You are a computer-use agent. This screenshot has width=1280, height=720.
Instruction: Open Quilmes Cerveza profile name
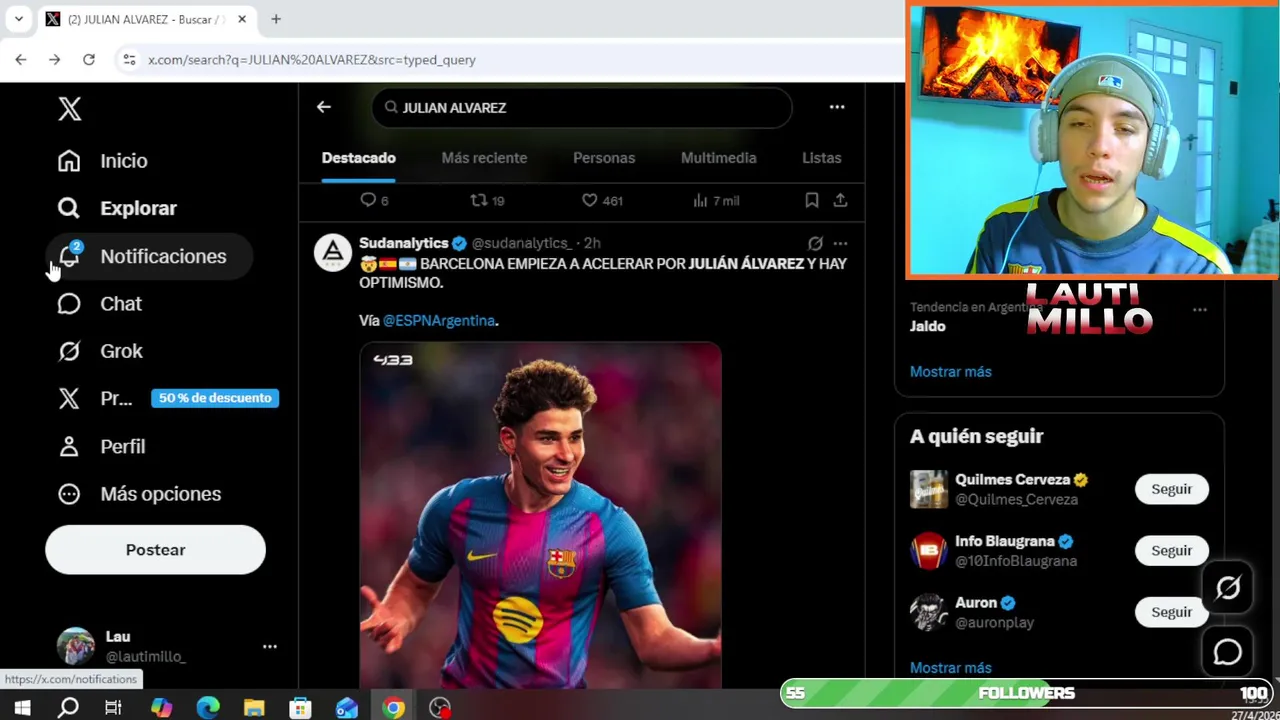point(1012,480)
